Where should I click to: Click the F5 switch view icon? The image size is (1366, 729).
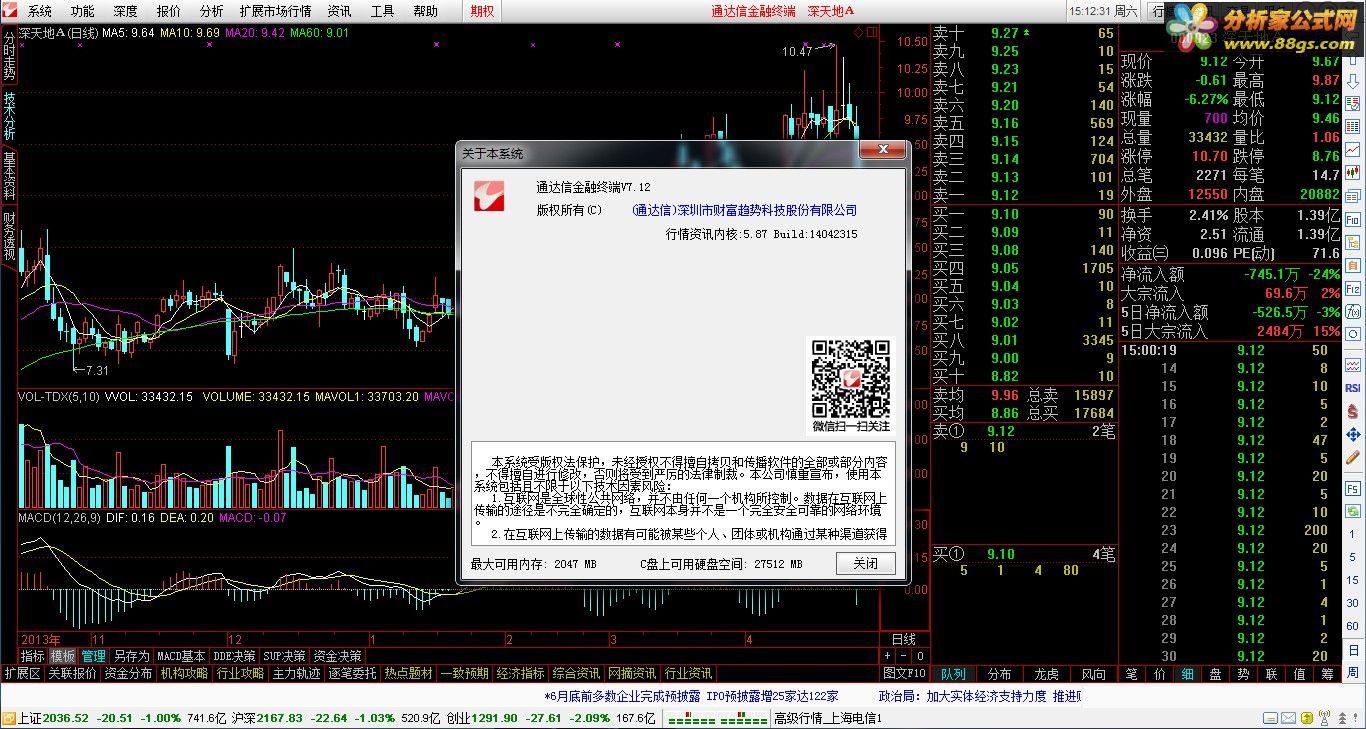pos(1353,487)
